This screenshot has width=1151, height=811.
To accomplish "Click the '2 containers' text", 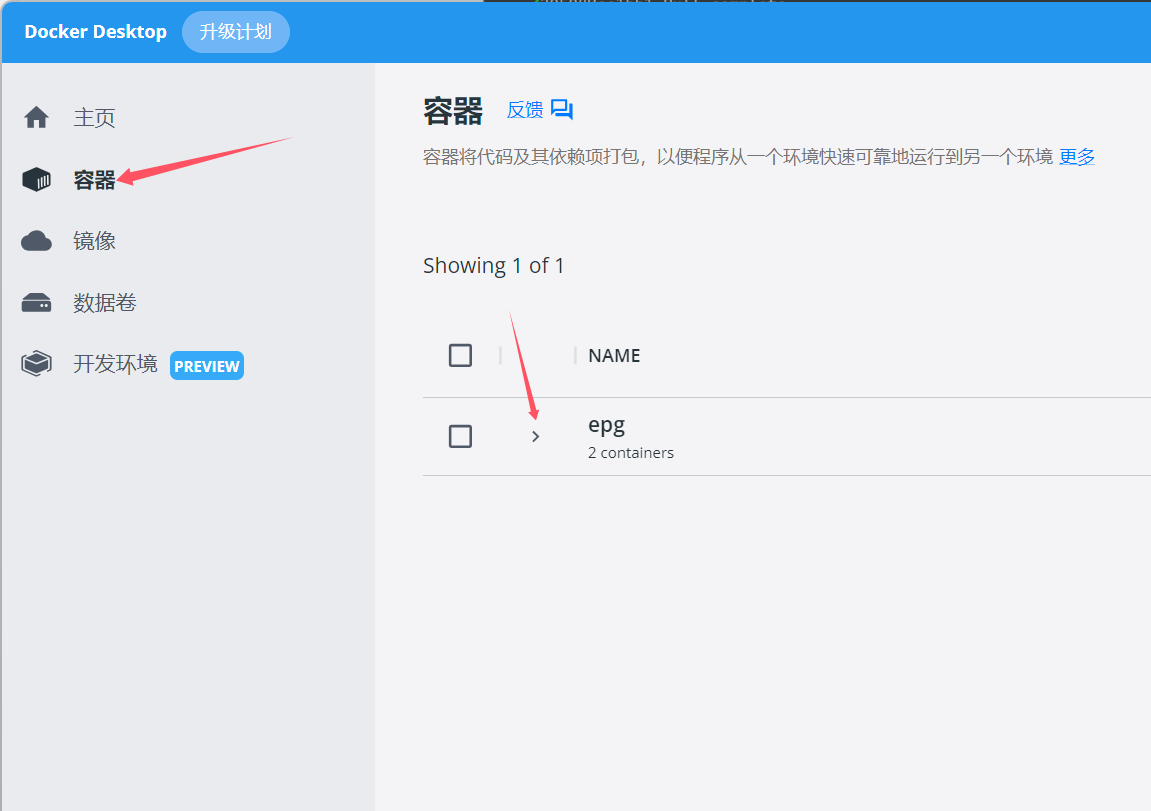I will [631, 453].
